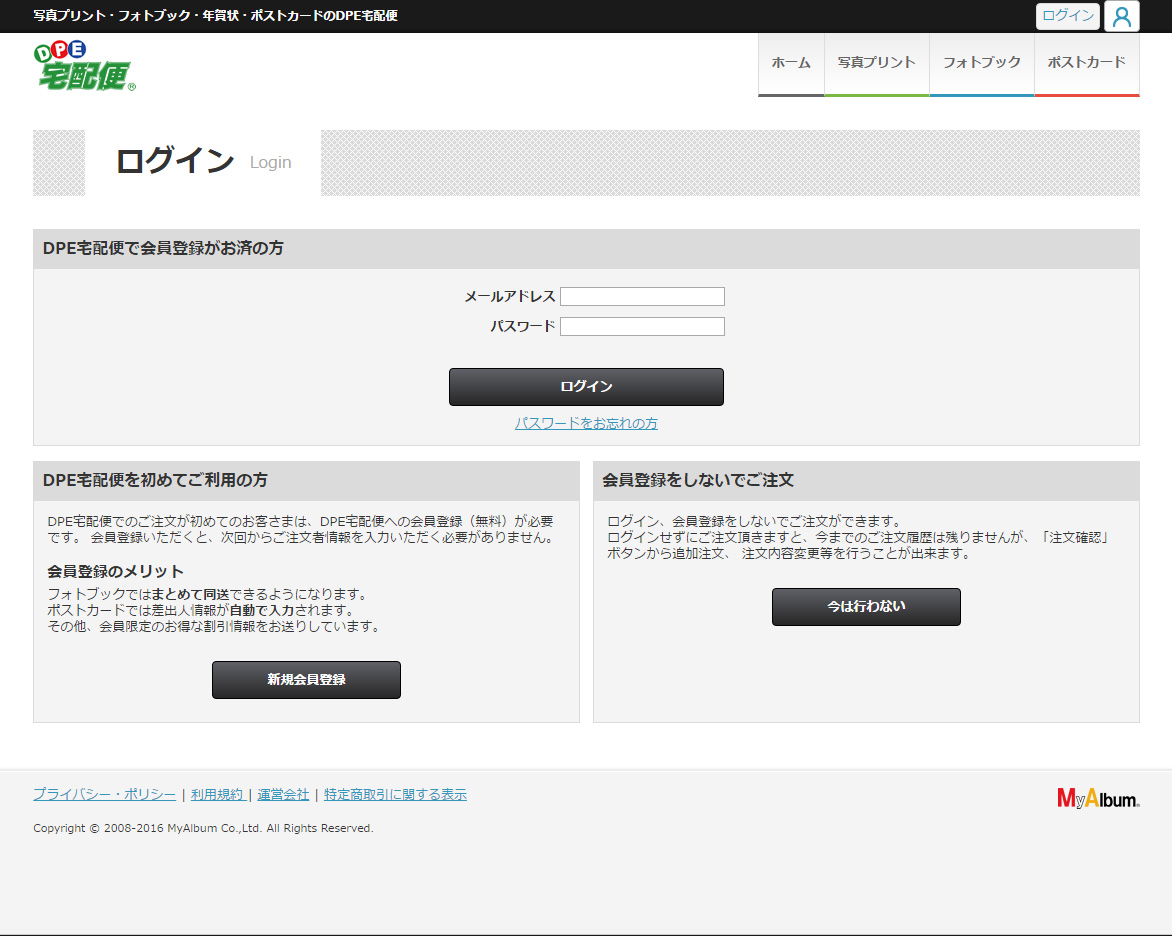This screenshot has height=936, width=1172.
Task: Focus the メールアドレス input field
Action: pos(642,297)
